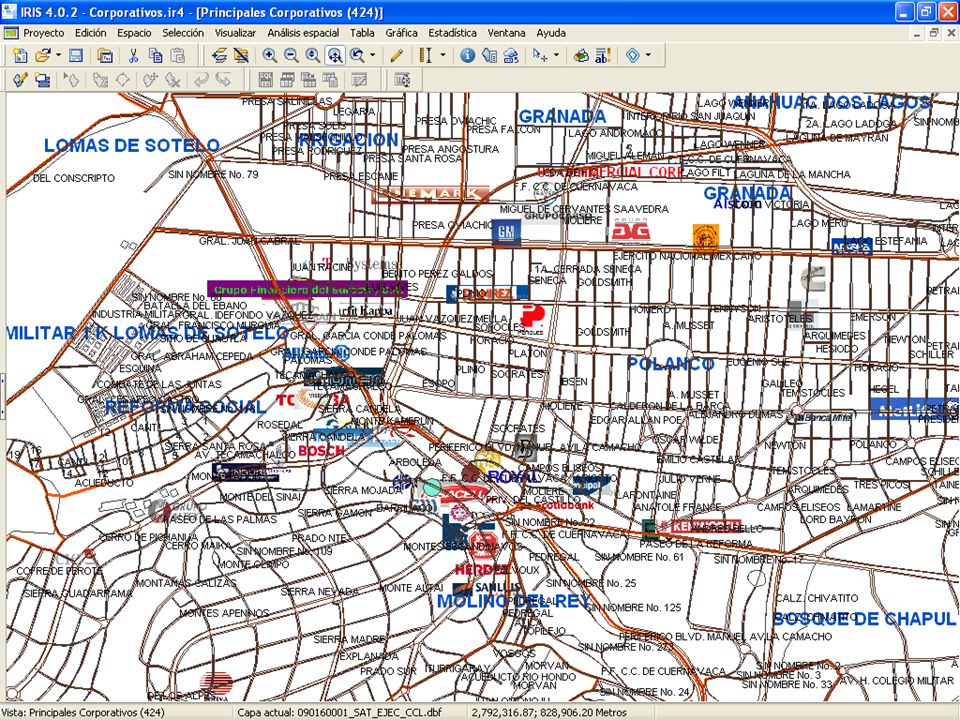The image size is (960, 720).
Task: Click the Paste clipboard icon
Action: 178,56
